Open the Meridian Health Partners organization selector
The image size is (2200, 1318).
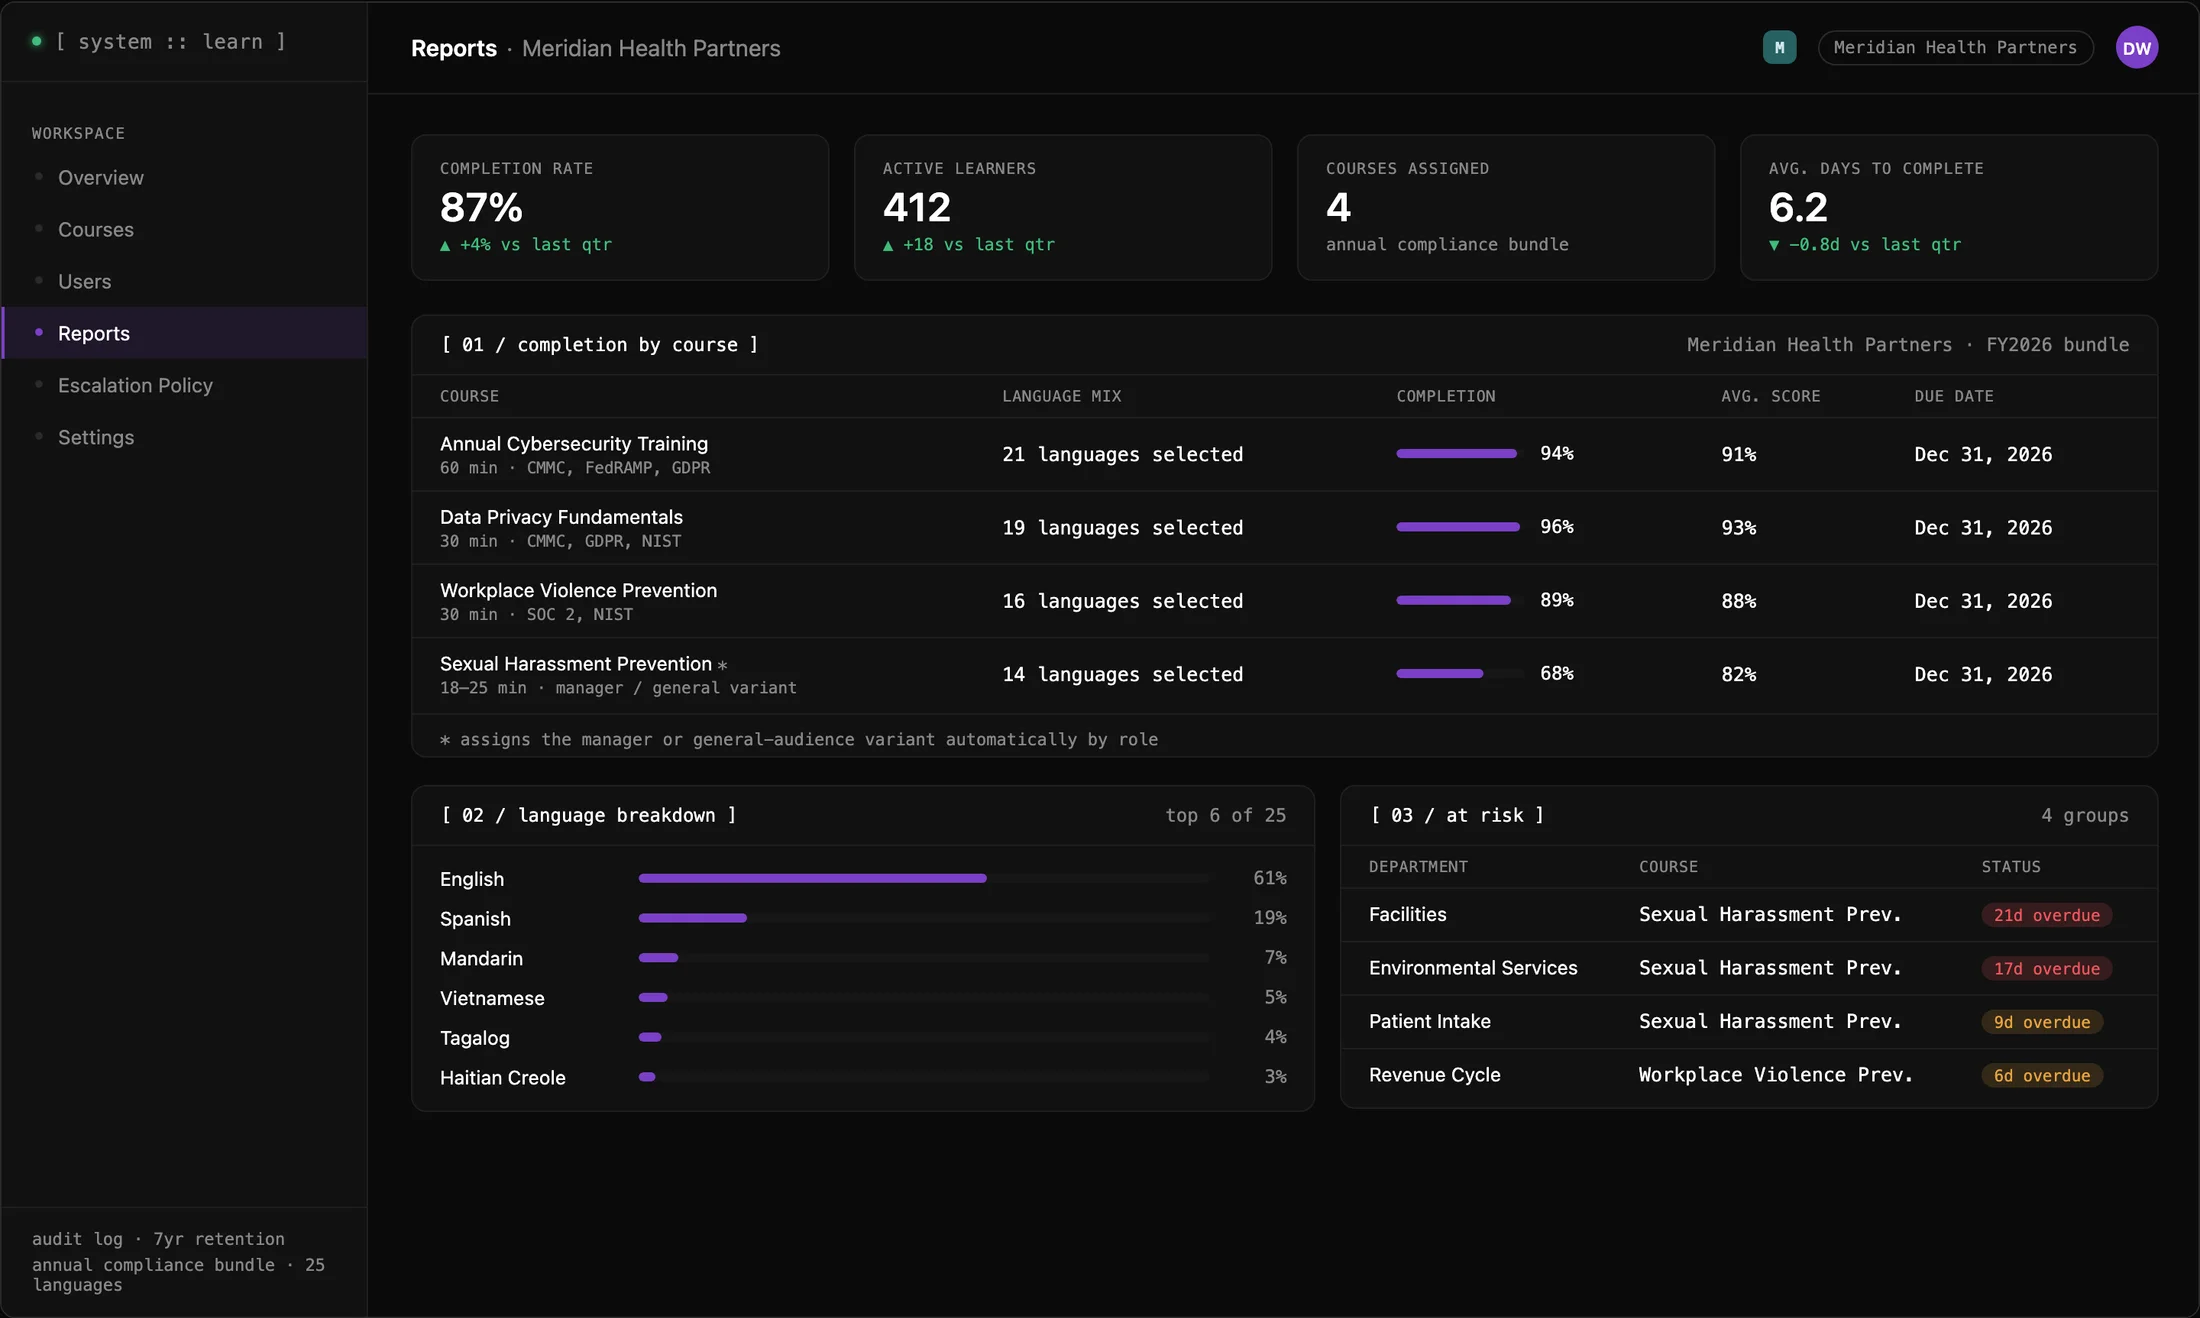(x=1955, y=47)
